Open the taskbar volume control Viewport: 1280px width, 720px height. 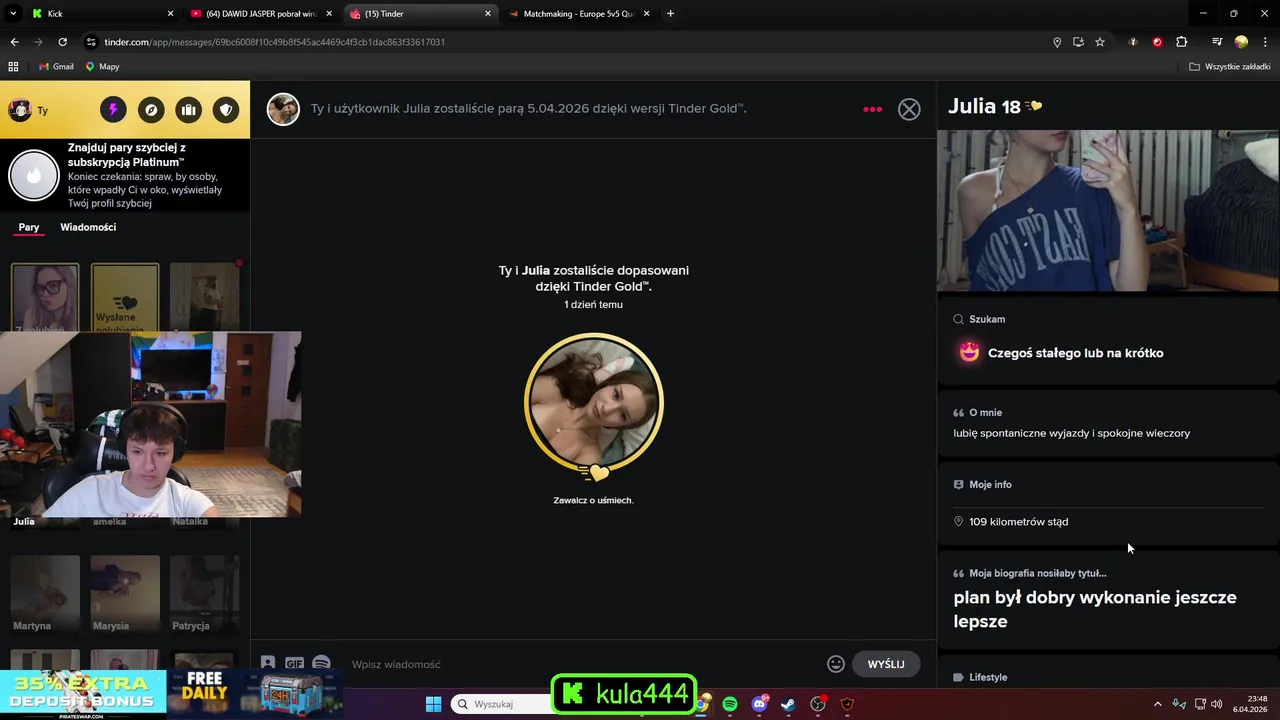pos(1216,704)
